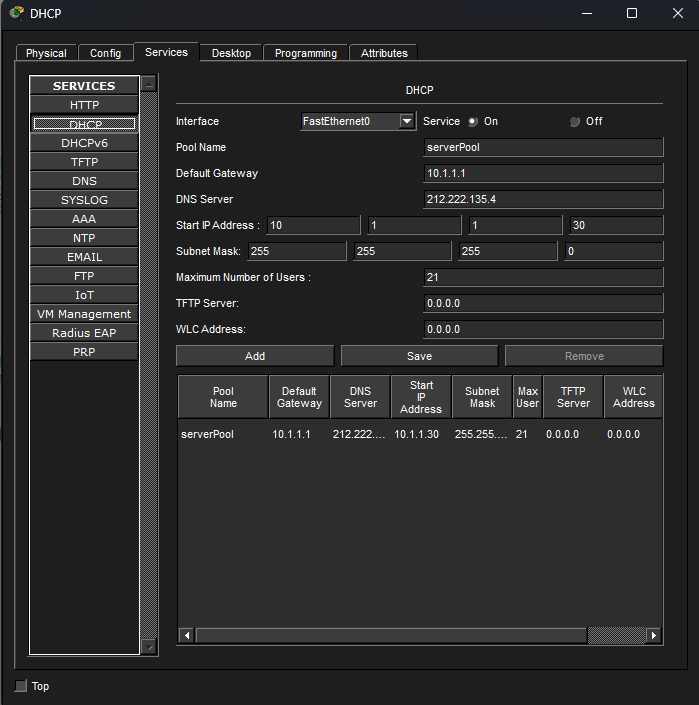Open the EMAIL service

(x=84, y=257)
